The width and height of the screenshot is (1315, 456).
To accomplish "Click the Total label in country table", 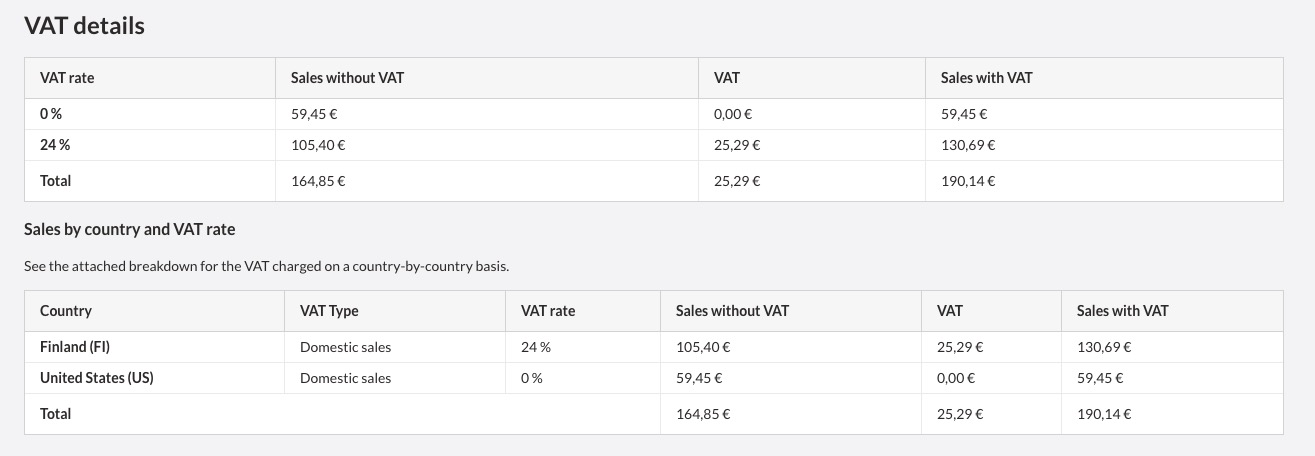I will tap(56, 413).
